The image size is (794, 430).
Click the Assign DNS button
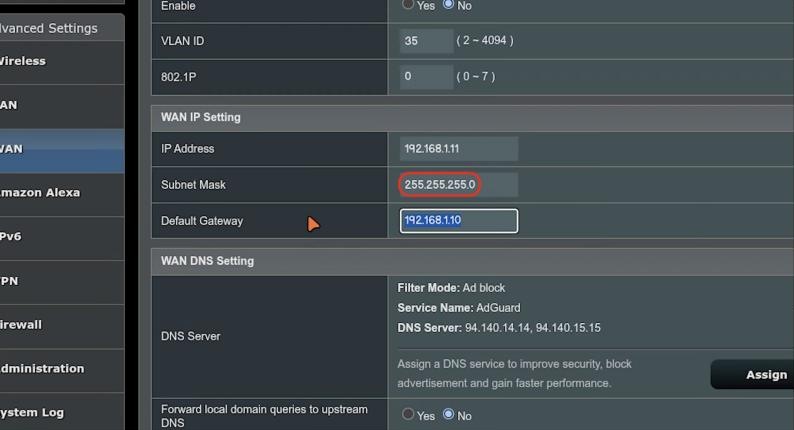tap(752, 375)
